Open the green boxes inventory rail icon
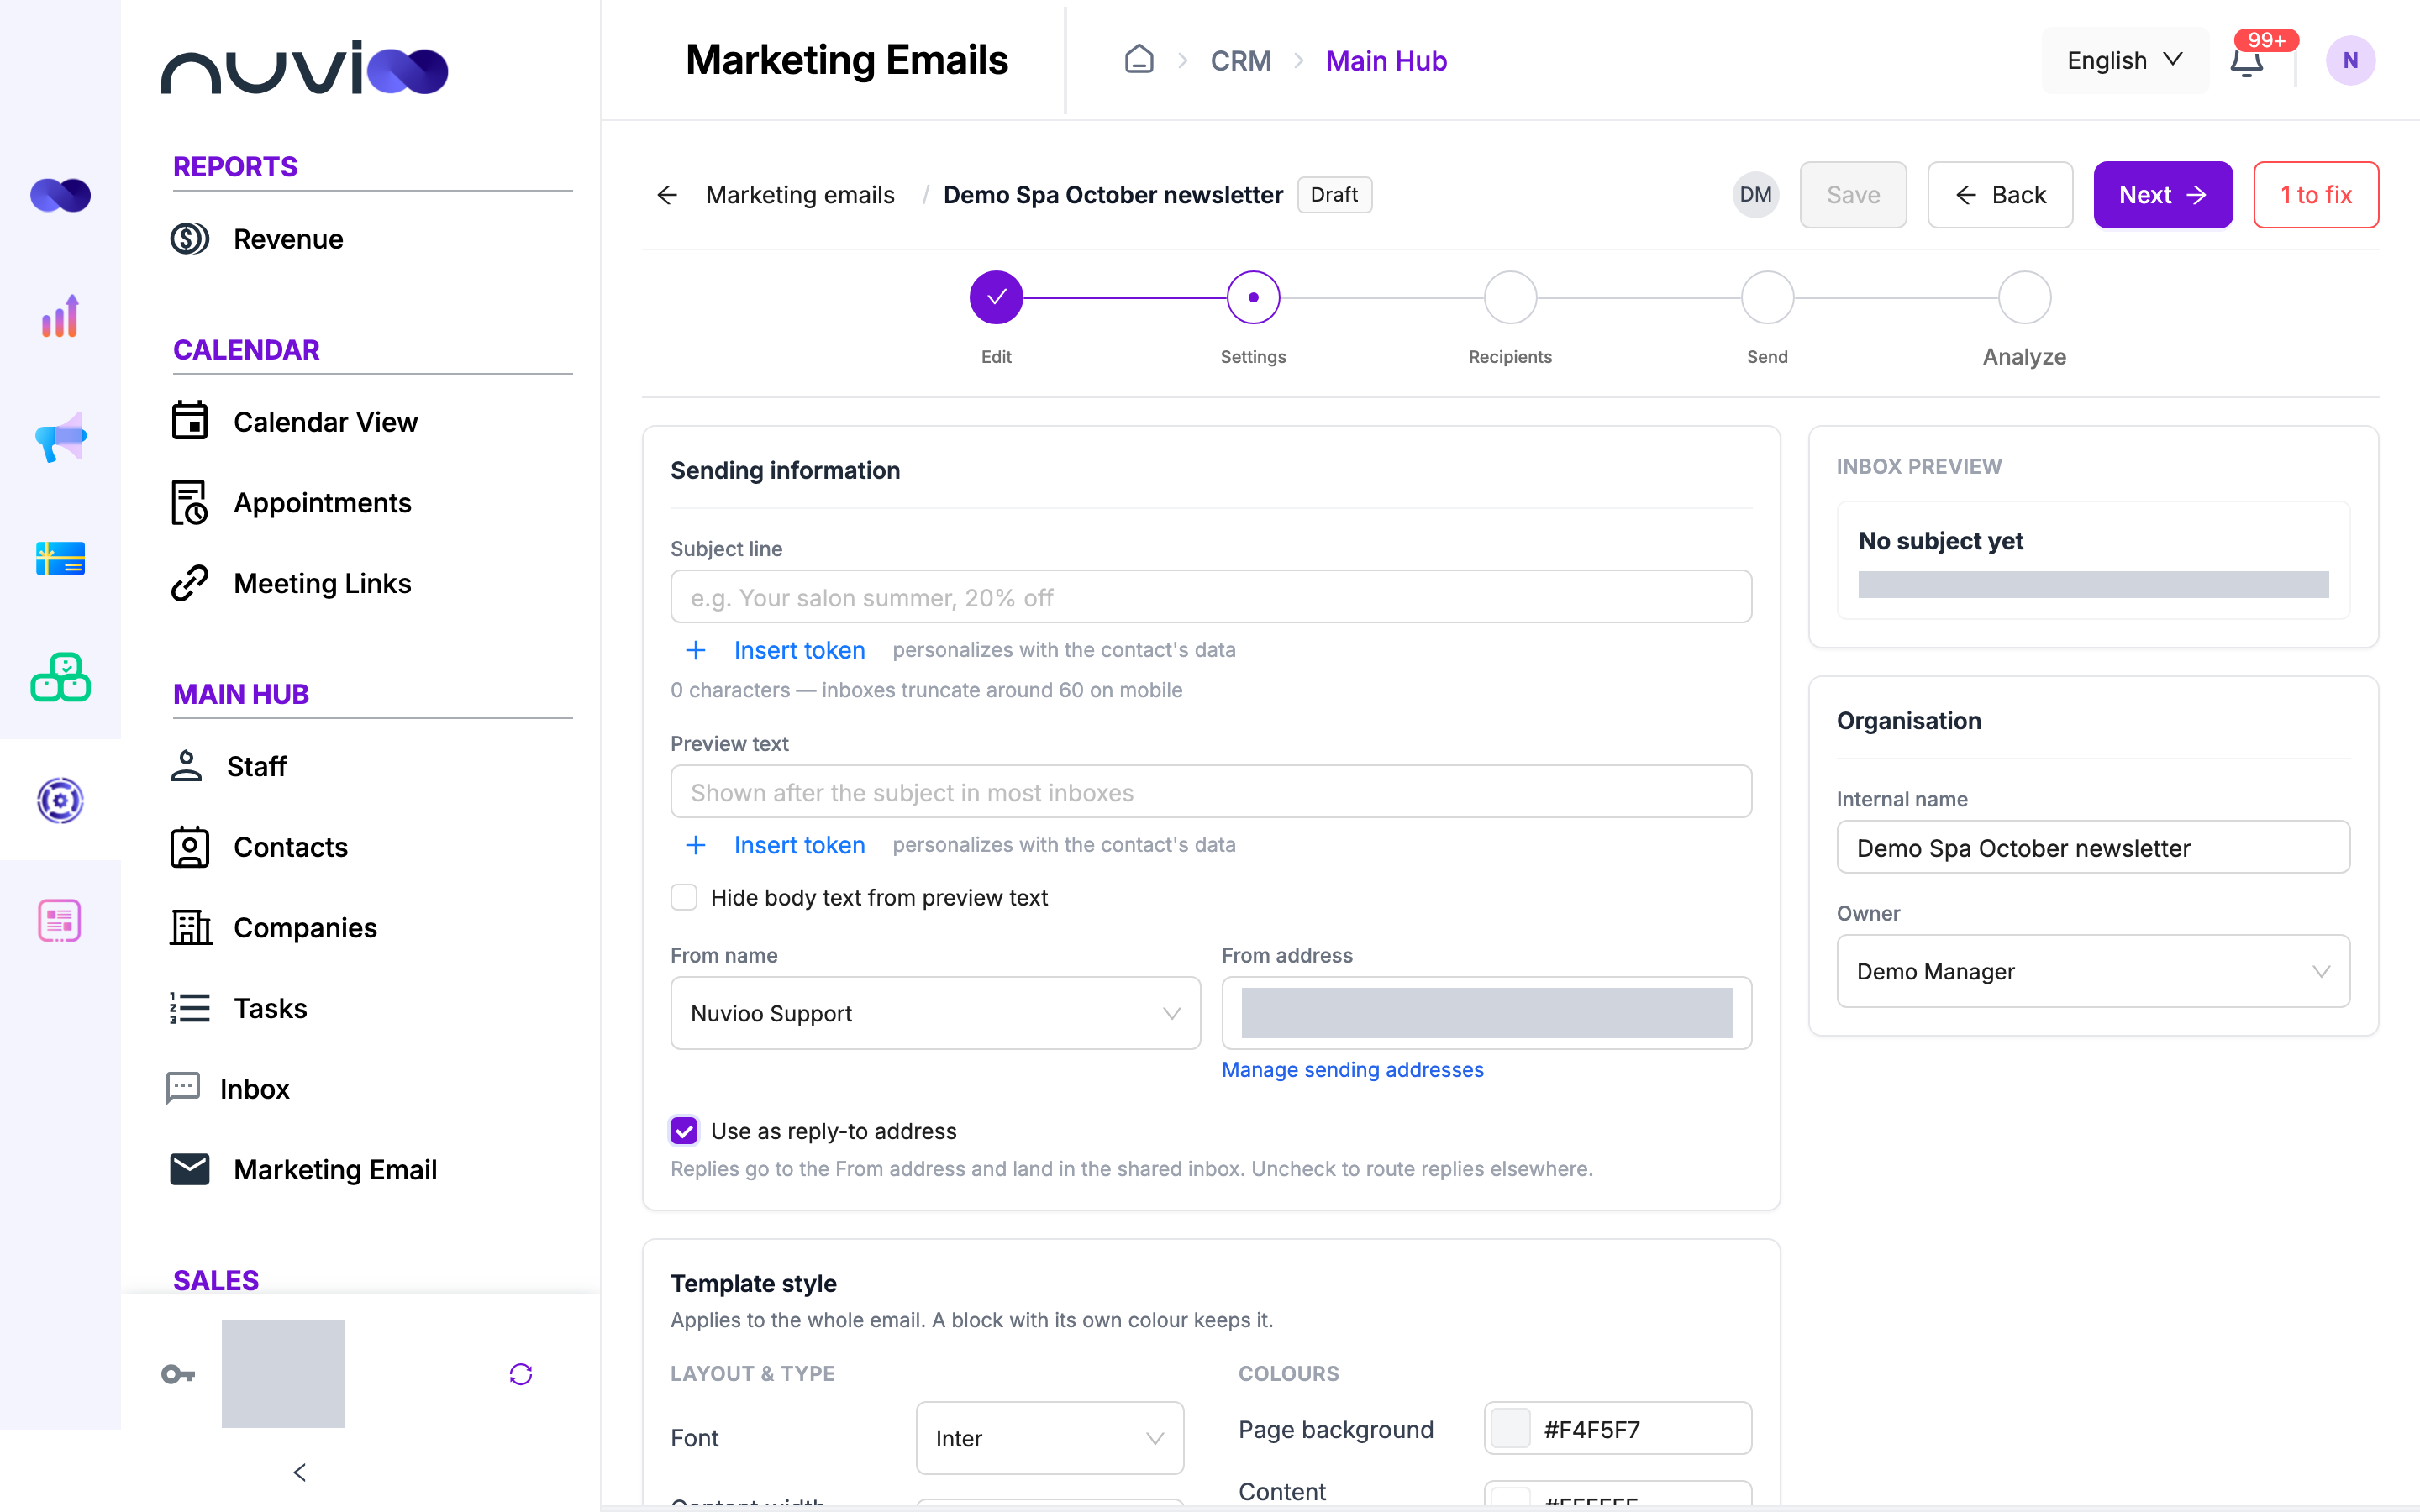This screenshot has width=2420, height=1512. click(60, 678)
